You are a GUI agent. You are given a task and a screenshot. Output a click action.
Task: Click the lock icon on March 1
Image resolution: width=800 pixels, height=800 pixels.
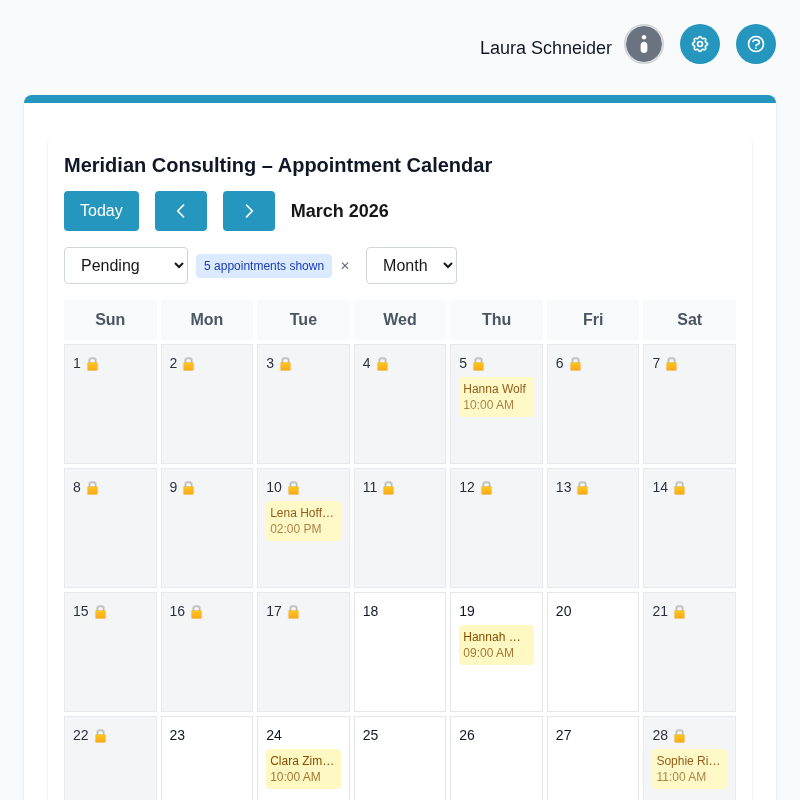[92, 364]
